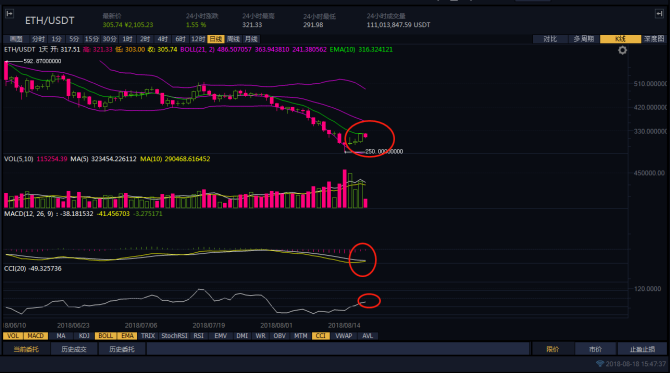Open chart settings with the gear icon
Viewport: 670px width, 373px height.
[x=623, y=50]
